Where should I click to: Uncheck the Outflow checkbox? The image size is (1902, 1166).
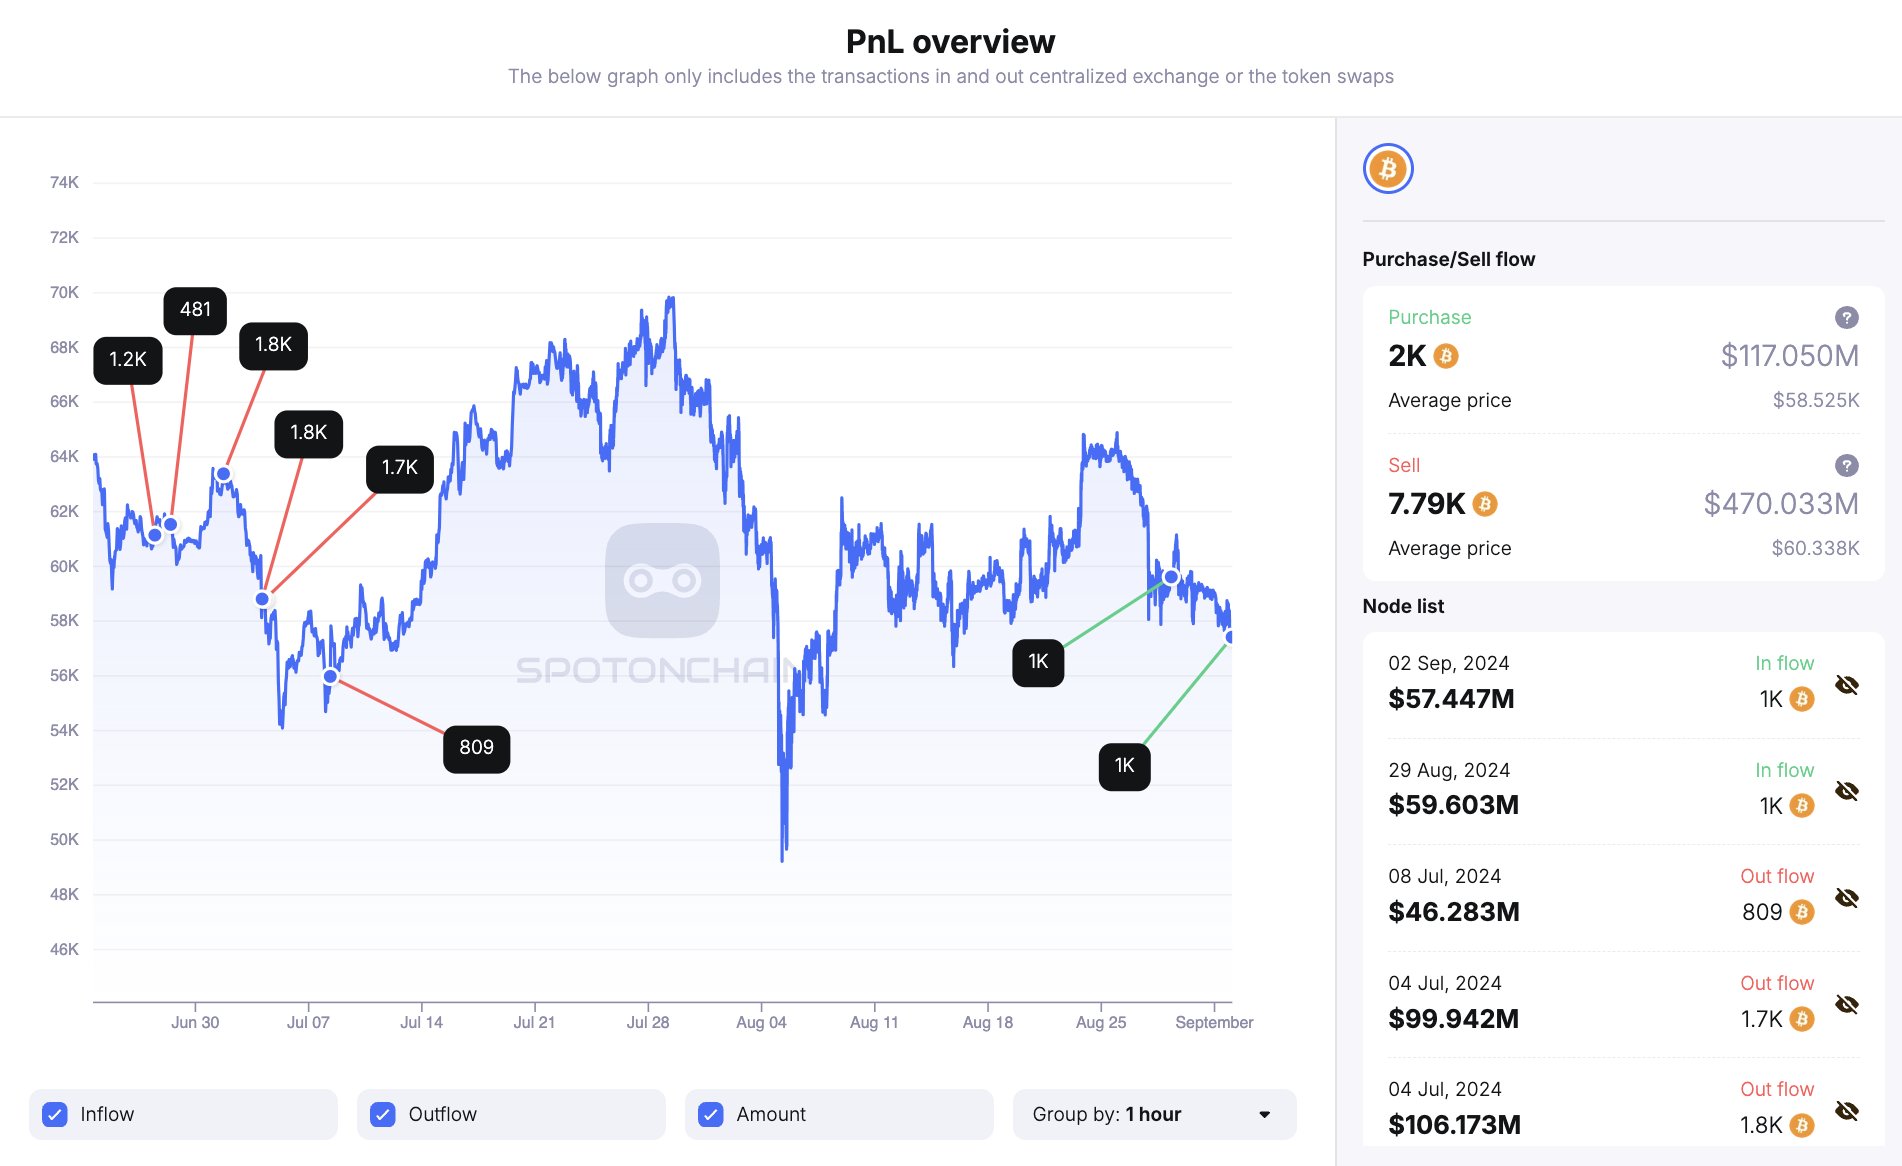click(383, 1114)
